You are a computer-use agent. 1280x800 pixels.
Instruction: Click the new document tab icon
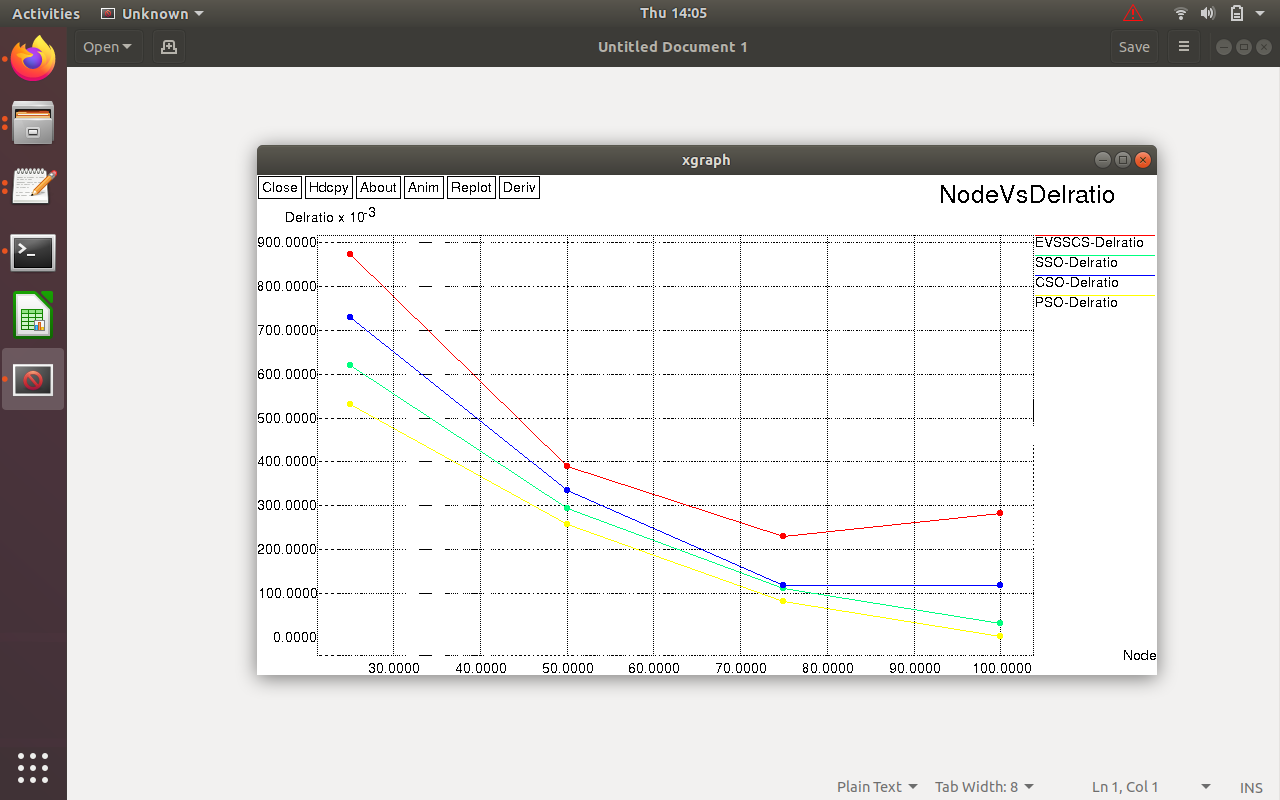tap(169, 47)
